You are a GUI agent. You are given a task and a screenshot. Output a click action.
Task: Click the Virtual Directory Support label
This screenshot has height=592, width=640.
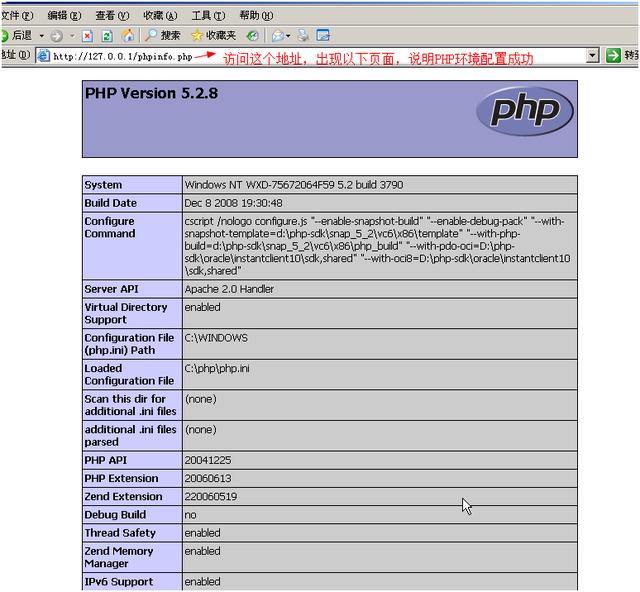click(126, 313)
